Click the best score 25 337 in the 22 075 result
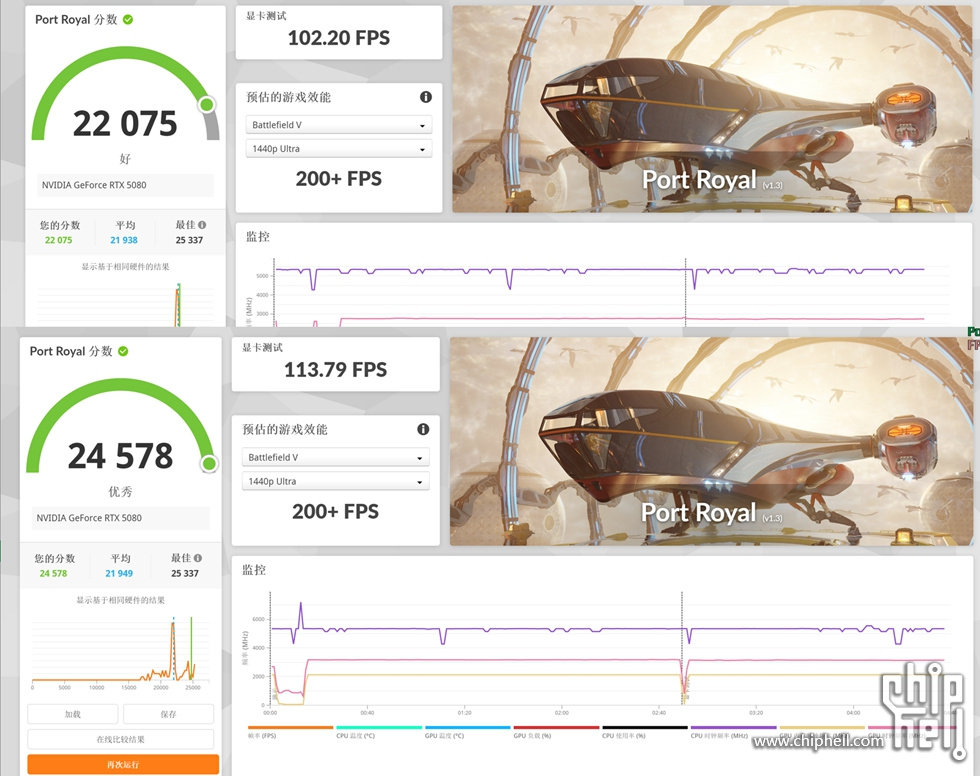 point(189,240)
